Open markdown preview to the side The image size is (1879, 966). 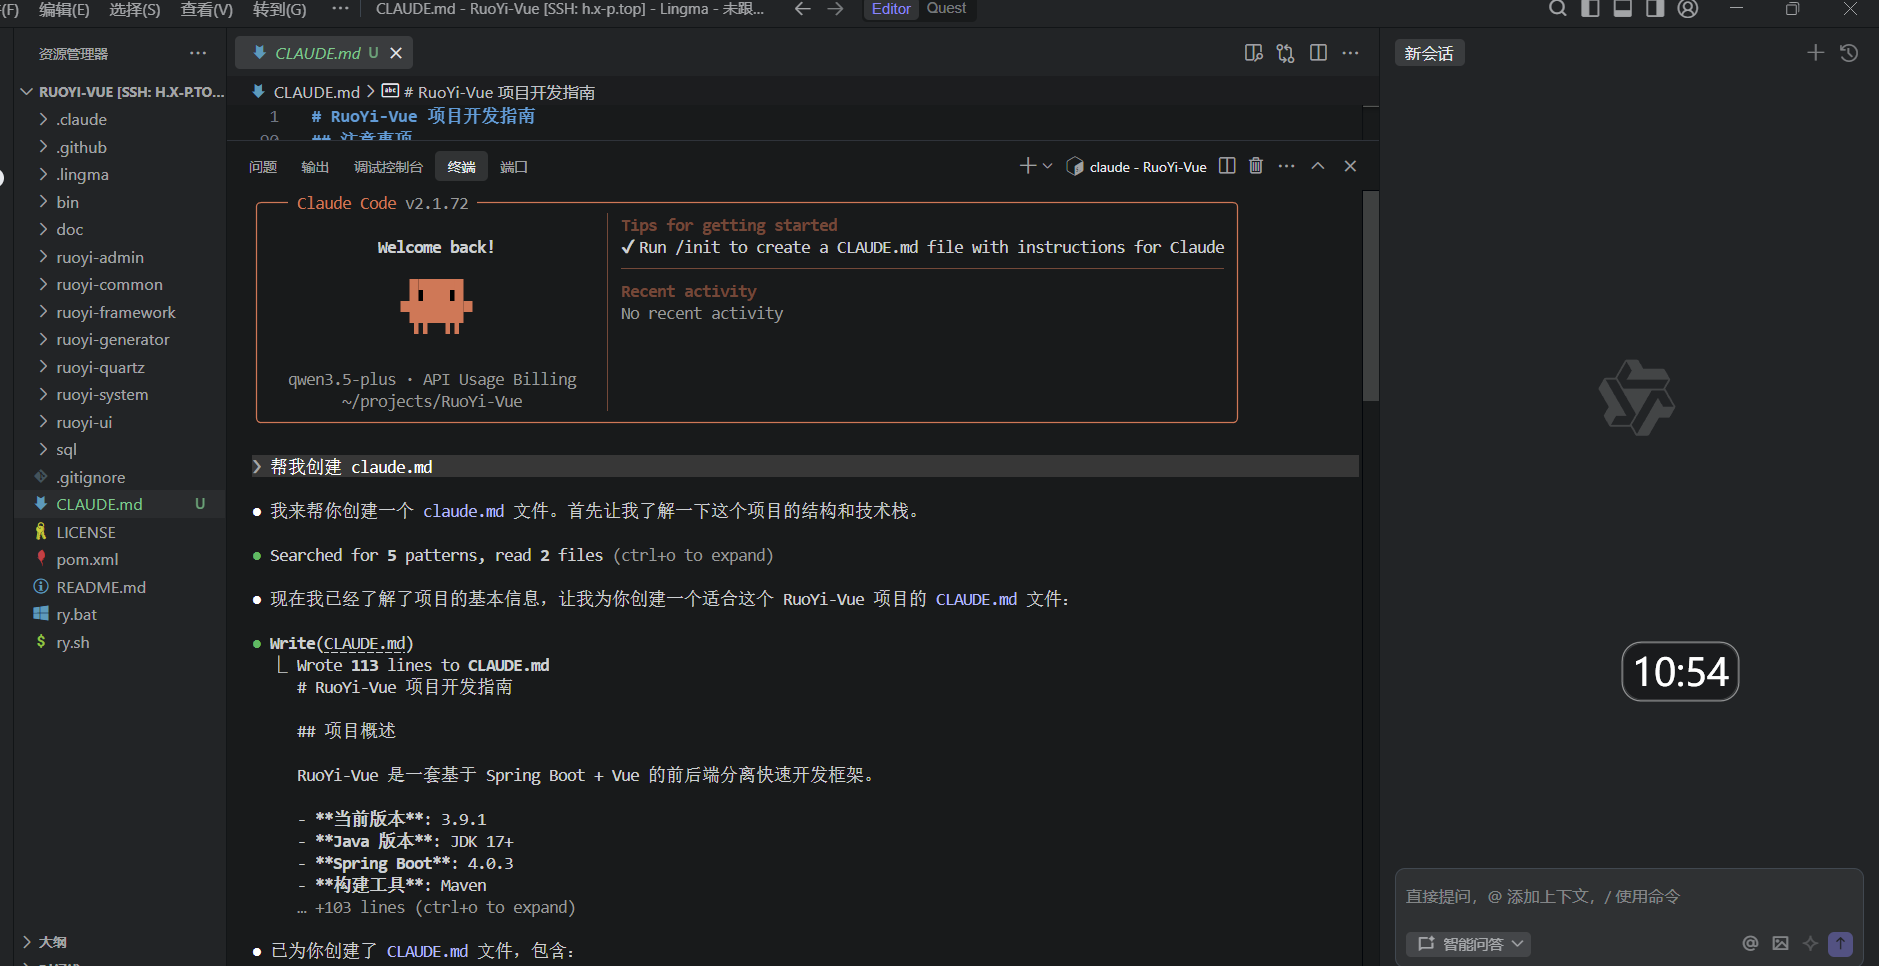pyautogui.click(x=1253, y=53)
